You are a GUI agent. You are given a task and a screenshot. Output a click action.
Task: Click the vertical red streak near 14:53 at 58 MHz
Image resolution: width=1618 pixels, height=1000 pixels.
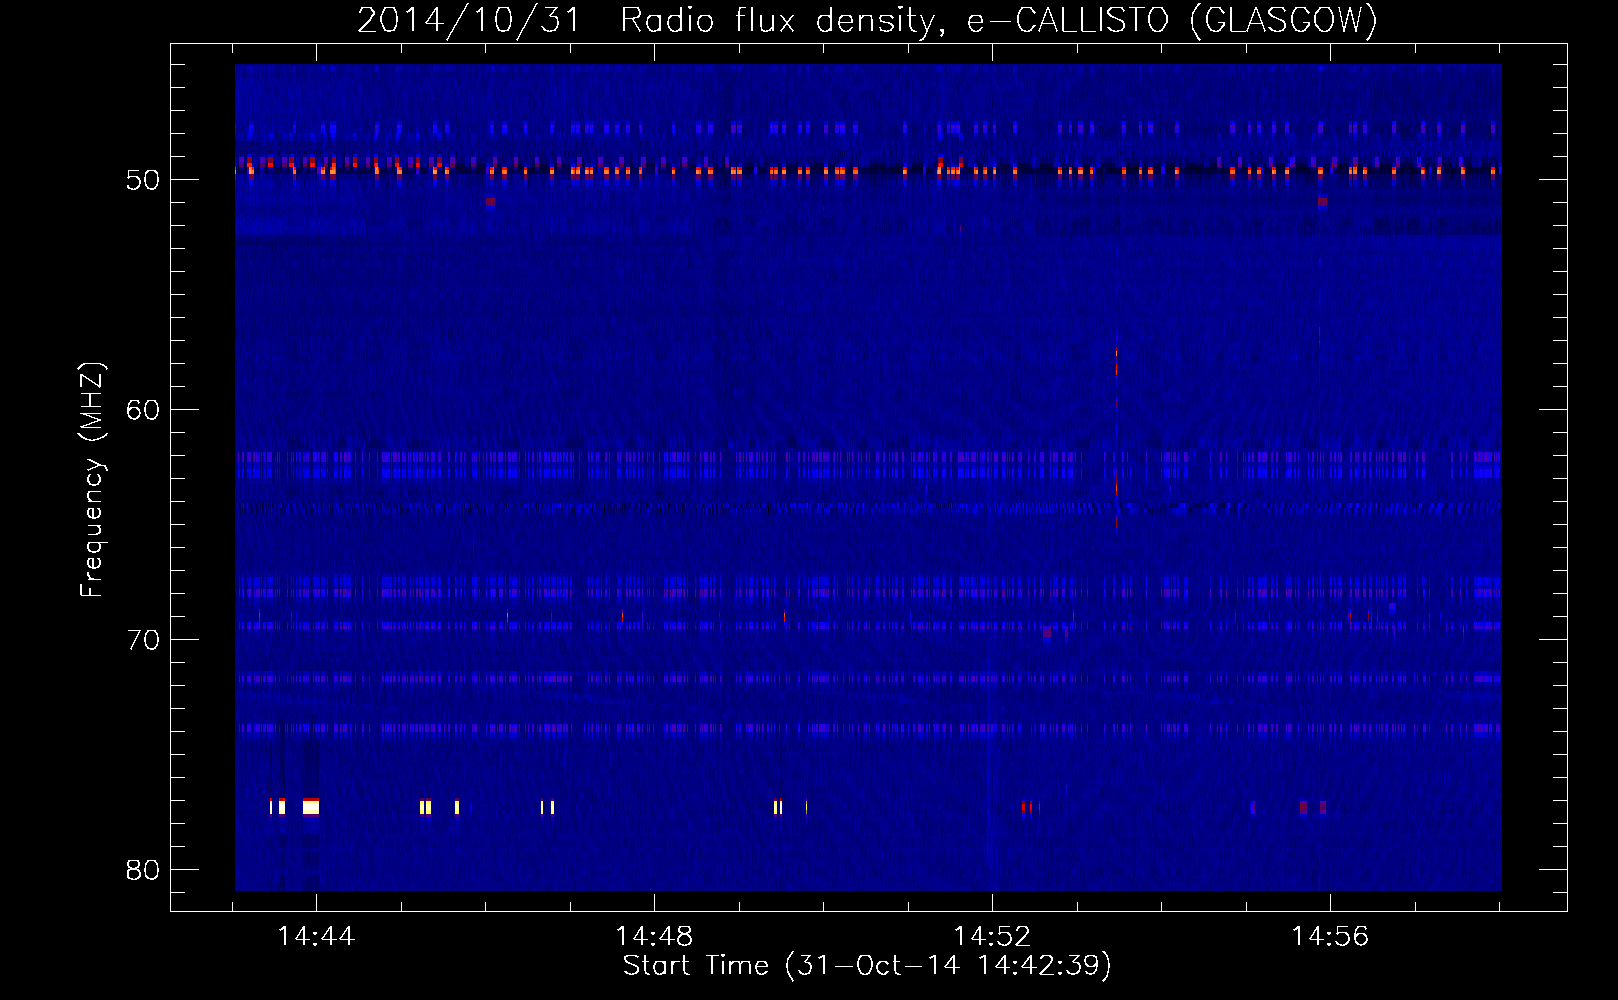point(1116,362)
